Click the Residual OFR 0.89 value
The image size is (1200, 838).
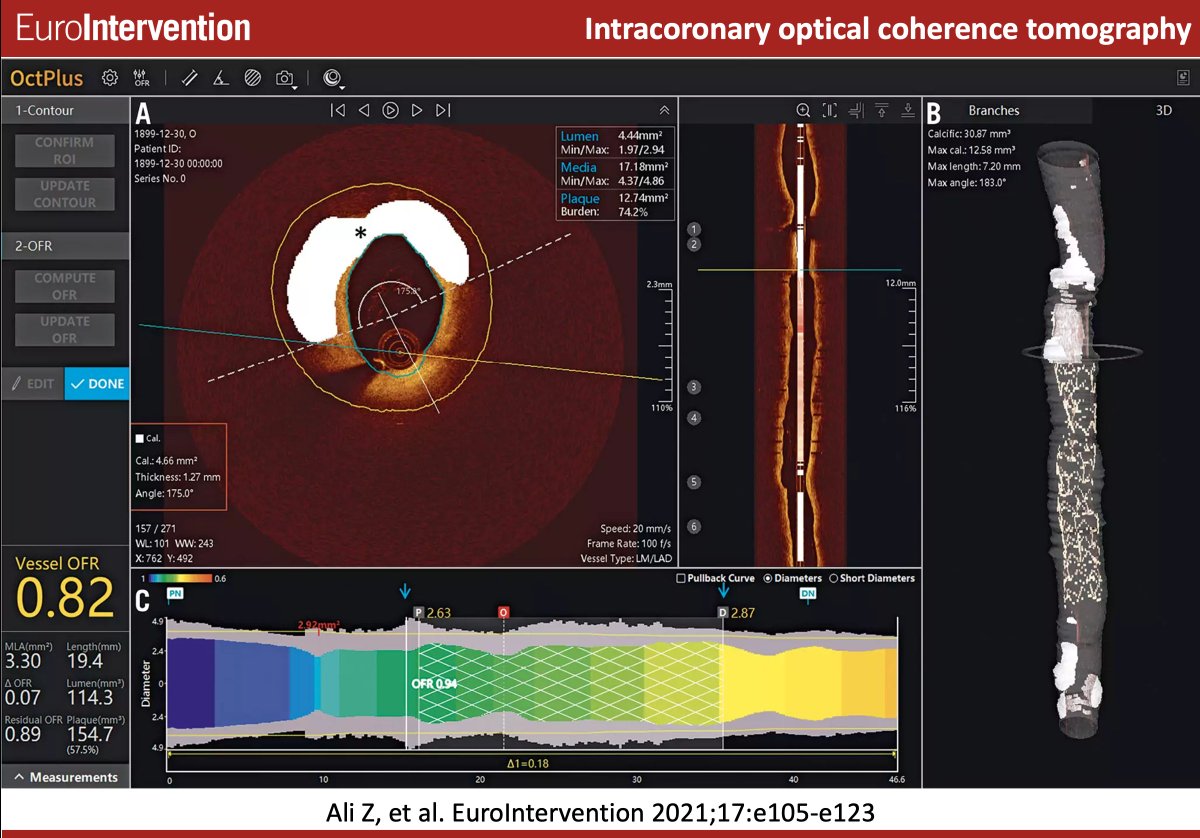21,733
